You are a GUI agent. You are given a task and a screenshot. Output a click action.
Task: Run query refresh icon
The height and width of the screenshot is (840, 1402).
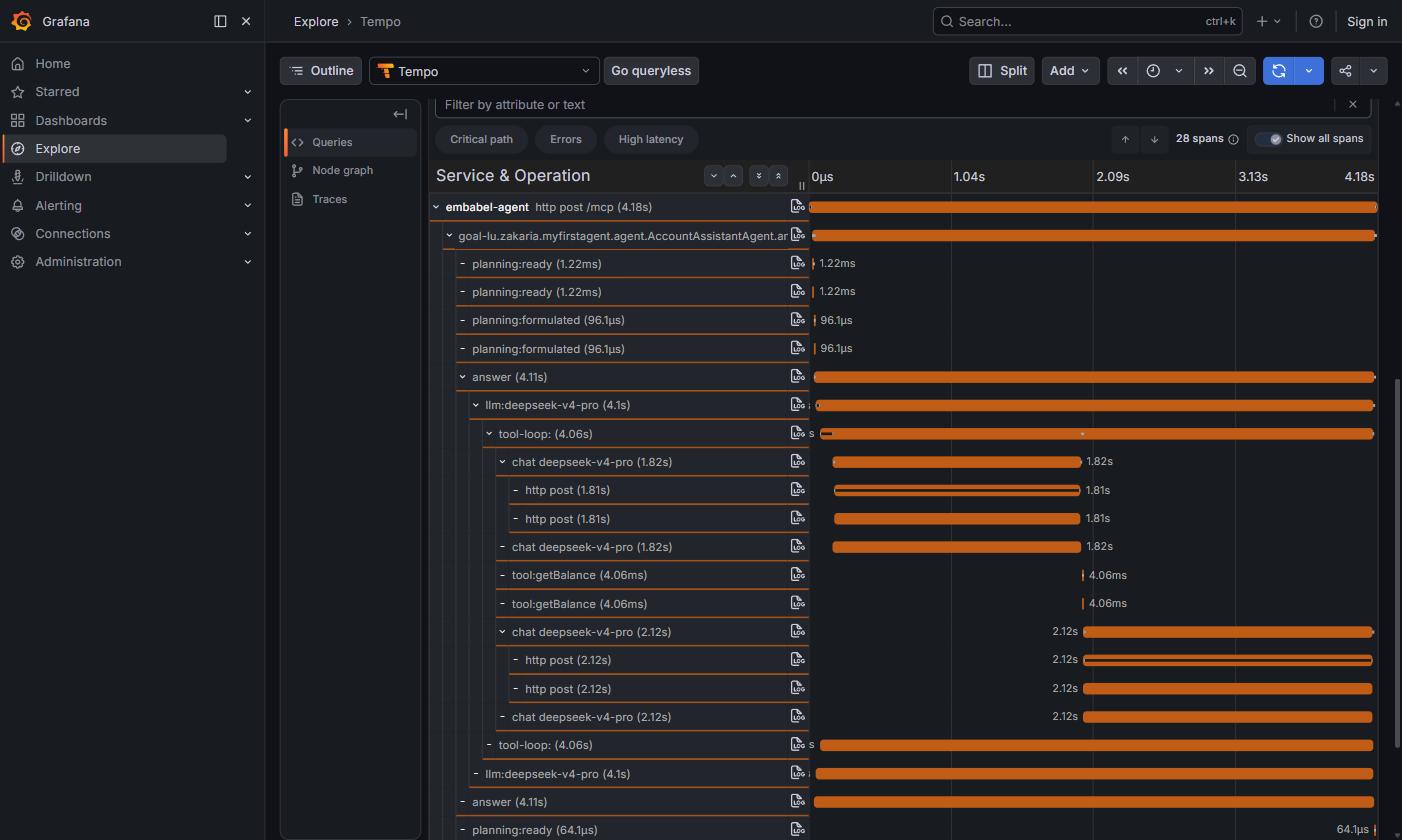(1279, 71)
